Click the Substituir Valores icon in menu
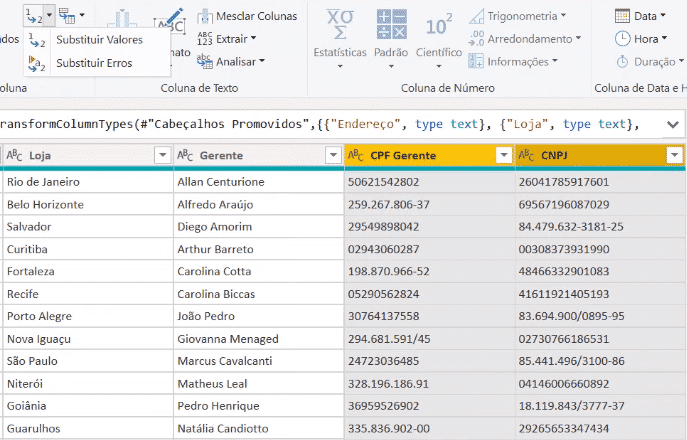The width and height of the screenshot is (687, 440). point(37,40)
